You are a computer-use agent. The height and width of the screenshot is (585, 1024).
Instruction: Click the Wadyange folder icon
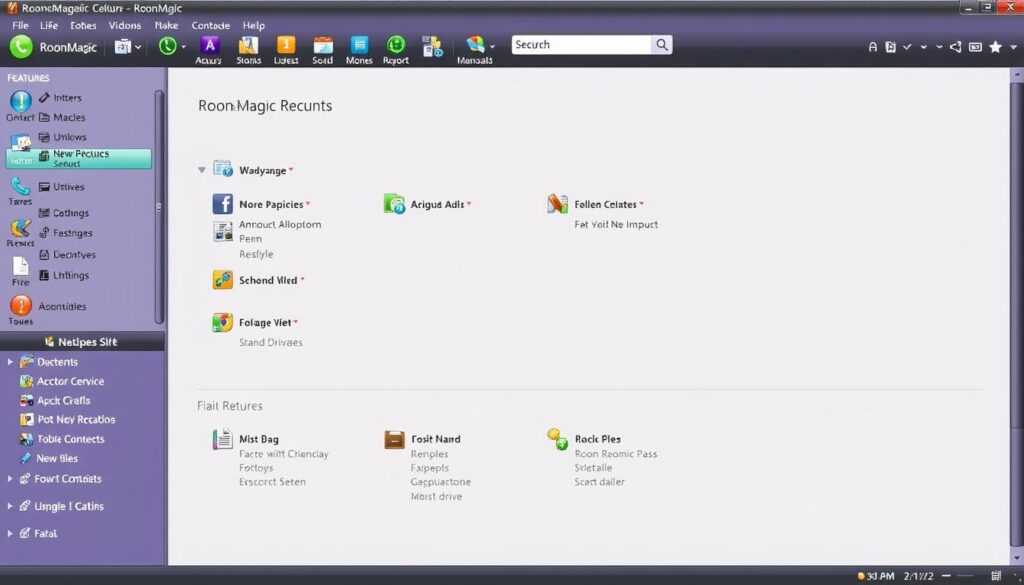pyautogui.click(x=223, y=169)
